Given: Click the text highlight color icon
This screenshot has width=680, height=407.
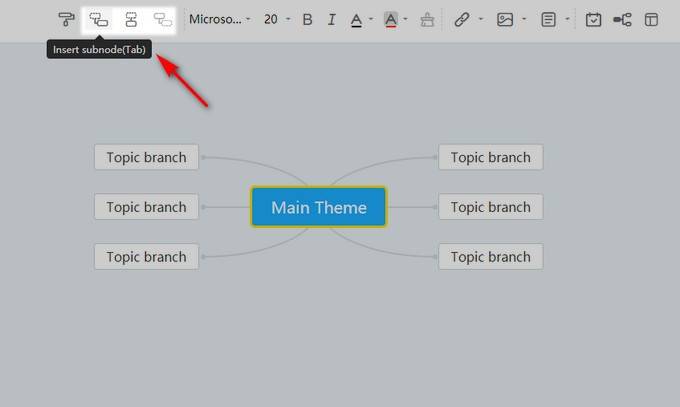Looking at the screenshot, I should click(391, 19).
